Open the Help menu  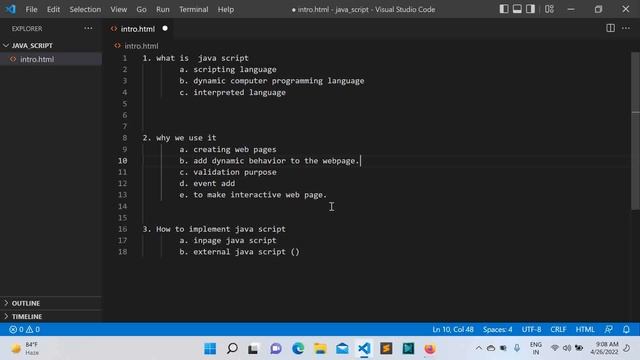[226, 9]
